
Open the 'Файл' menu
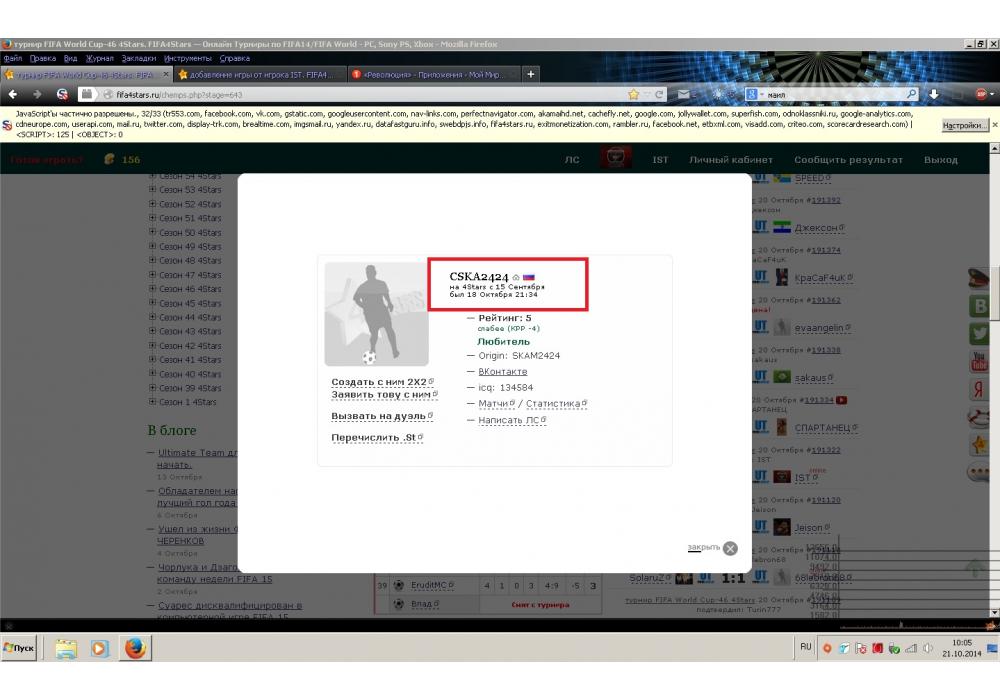(13, 58)
